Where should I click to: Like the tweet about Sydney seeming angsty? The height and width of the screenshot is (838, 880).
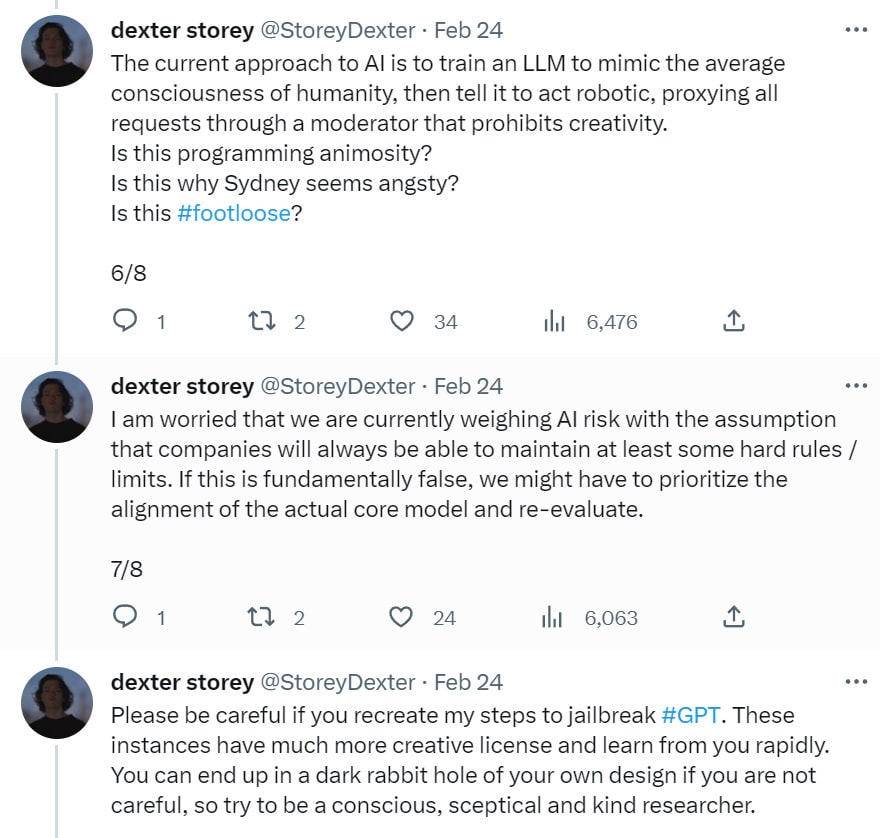pos(401,321)
